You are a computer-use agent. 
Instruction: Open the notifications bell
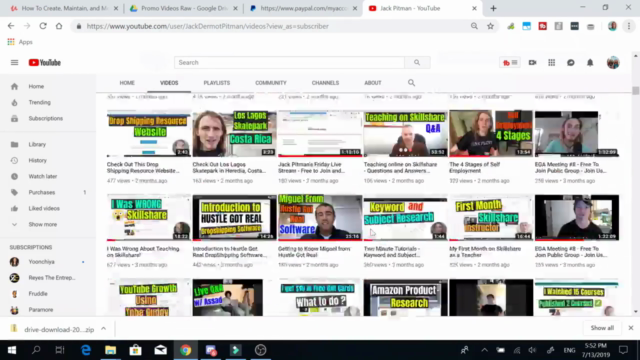coord(590,62)
